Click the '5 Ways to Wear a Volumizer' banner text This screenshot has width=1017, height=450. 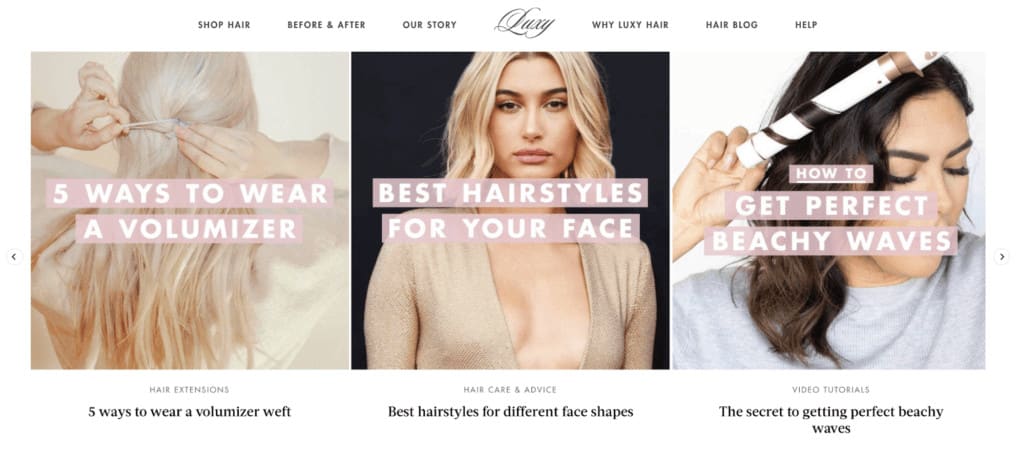tap(190, 211)
